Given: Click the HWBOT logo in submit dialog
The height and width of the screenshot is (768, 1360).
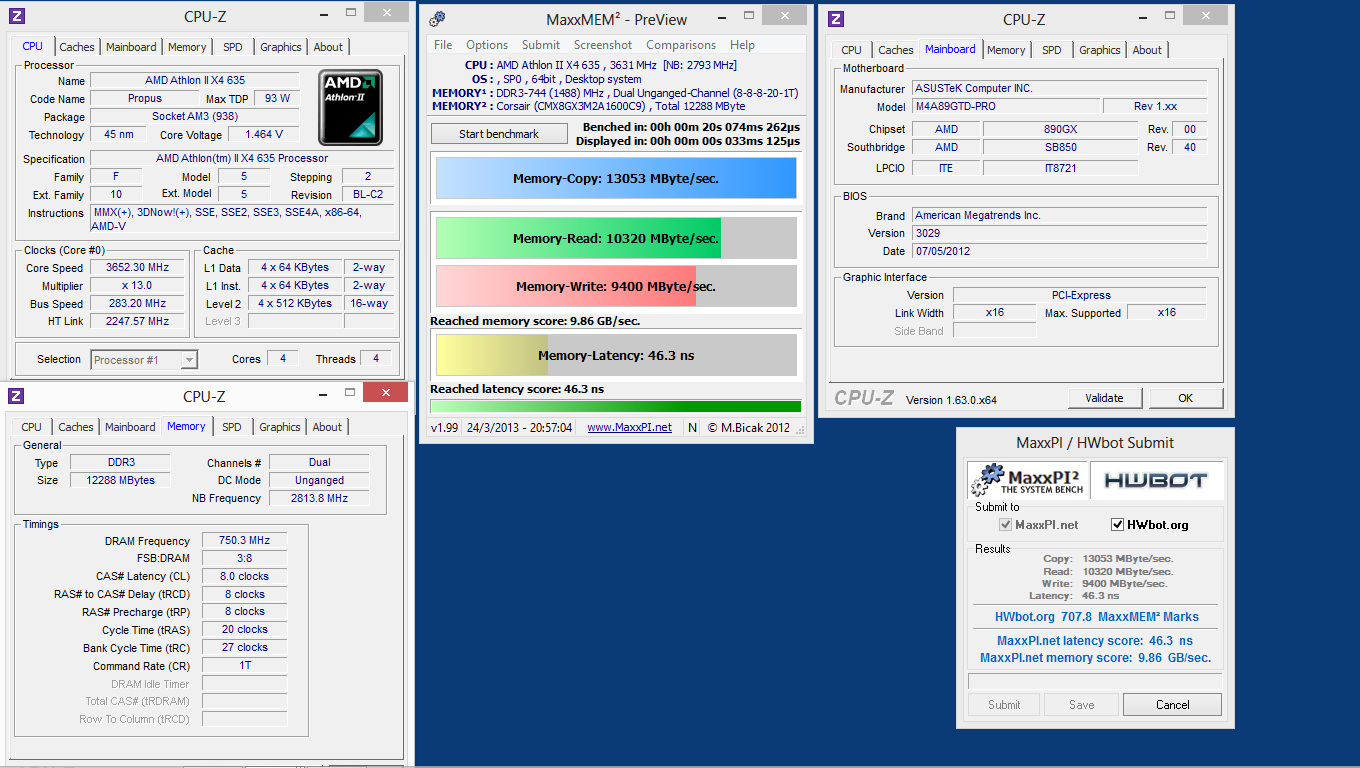Looking at the screenshot, I should 1156,480.
